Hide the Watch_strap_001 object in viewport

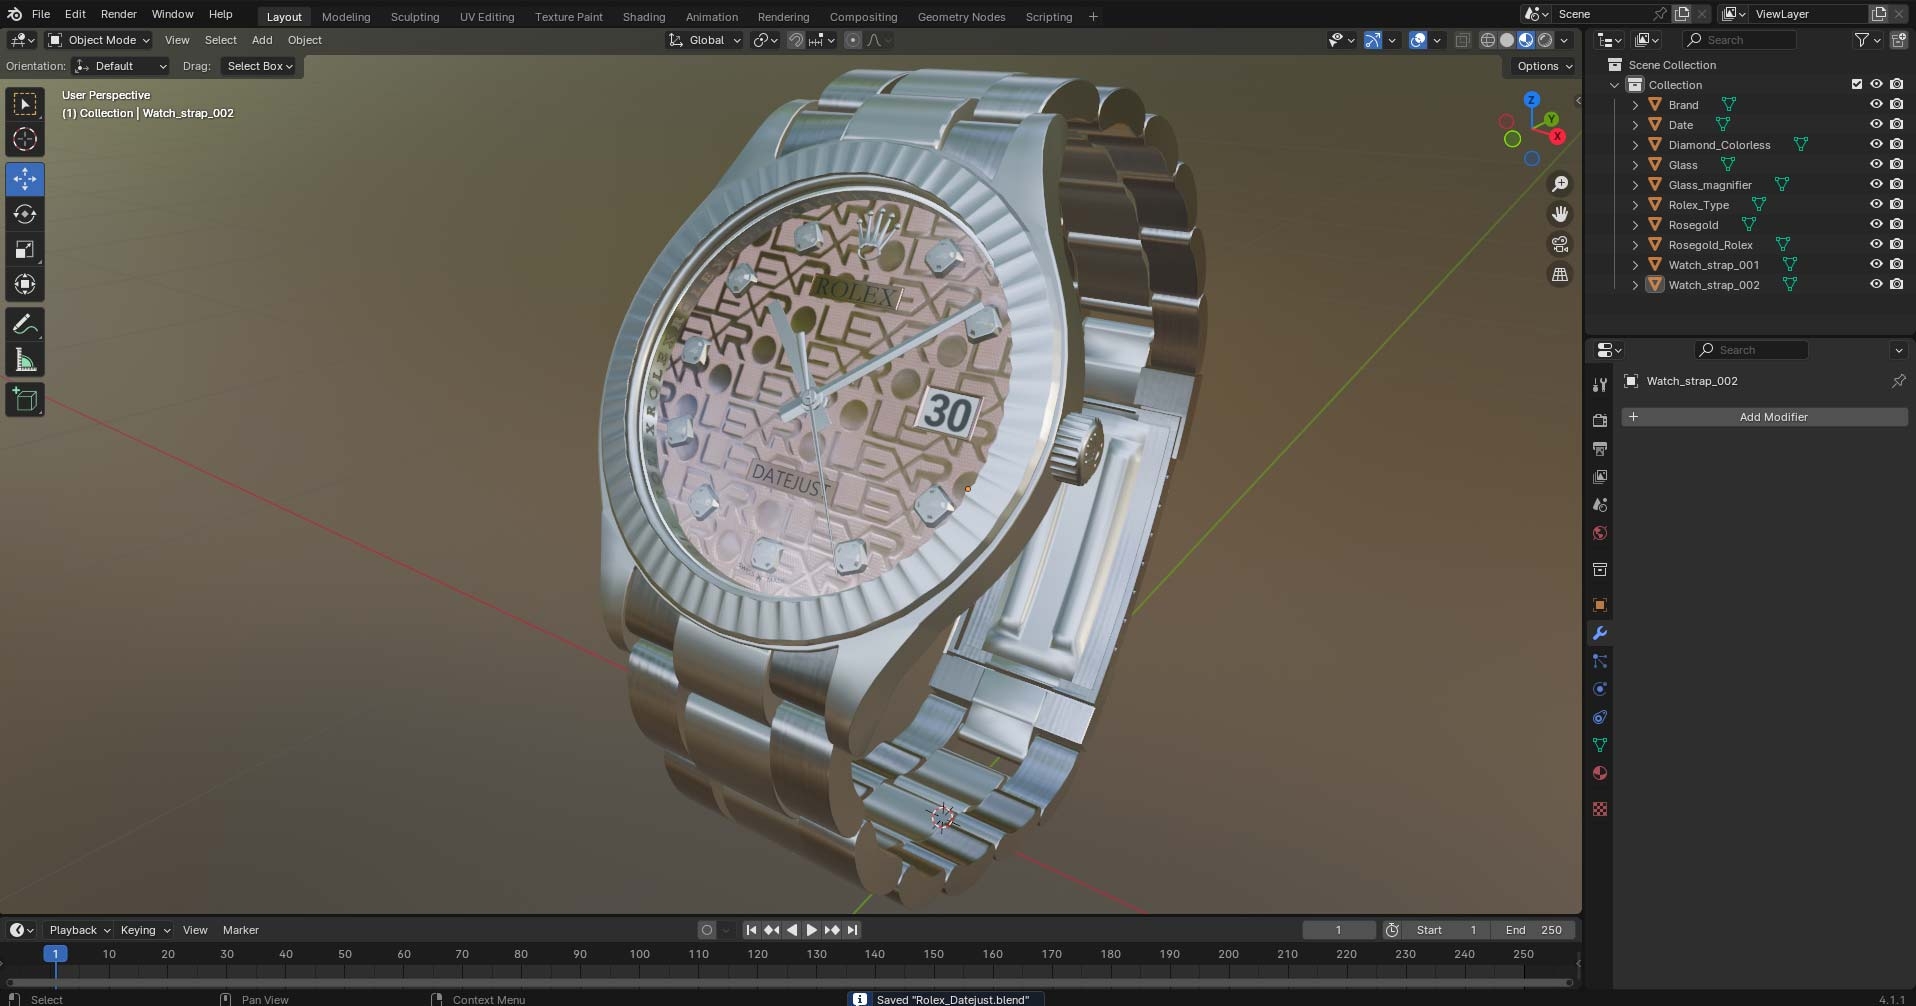tap(1876, 264)
